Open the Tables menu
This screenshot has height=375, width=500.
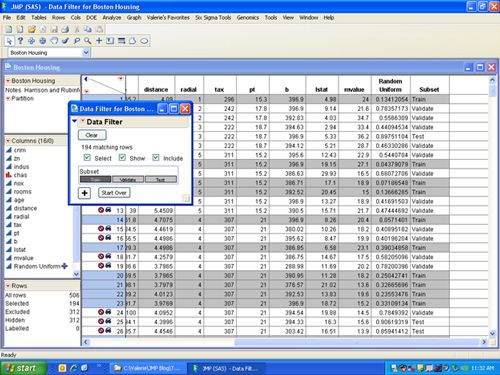(x=39, y=17)
